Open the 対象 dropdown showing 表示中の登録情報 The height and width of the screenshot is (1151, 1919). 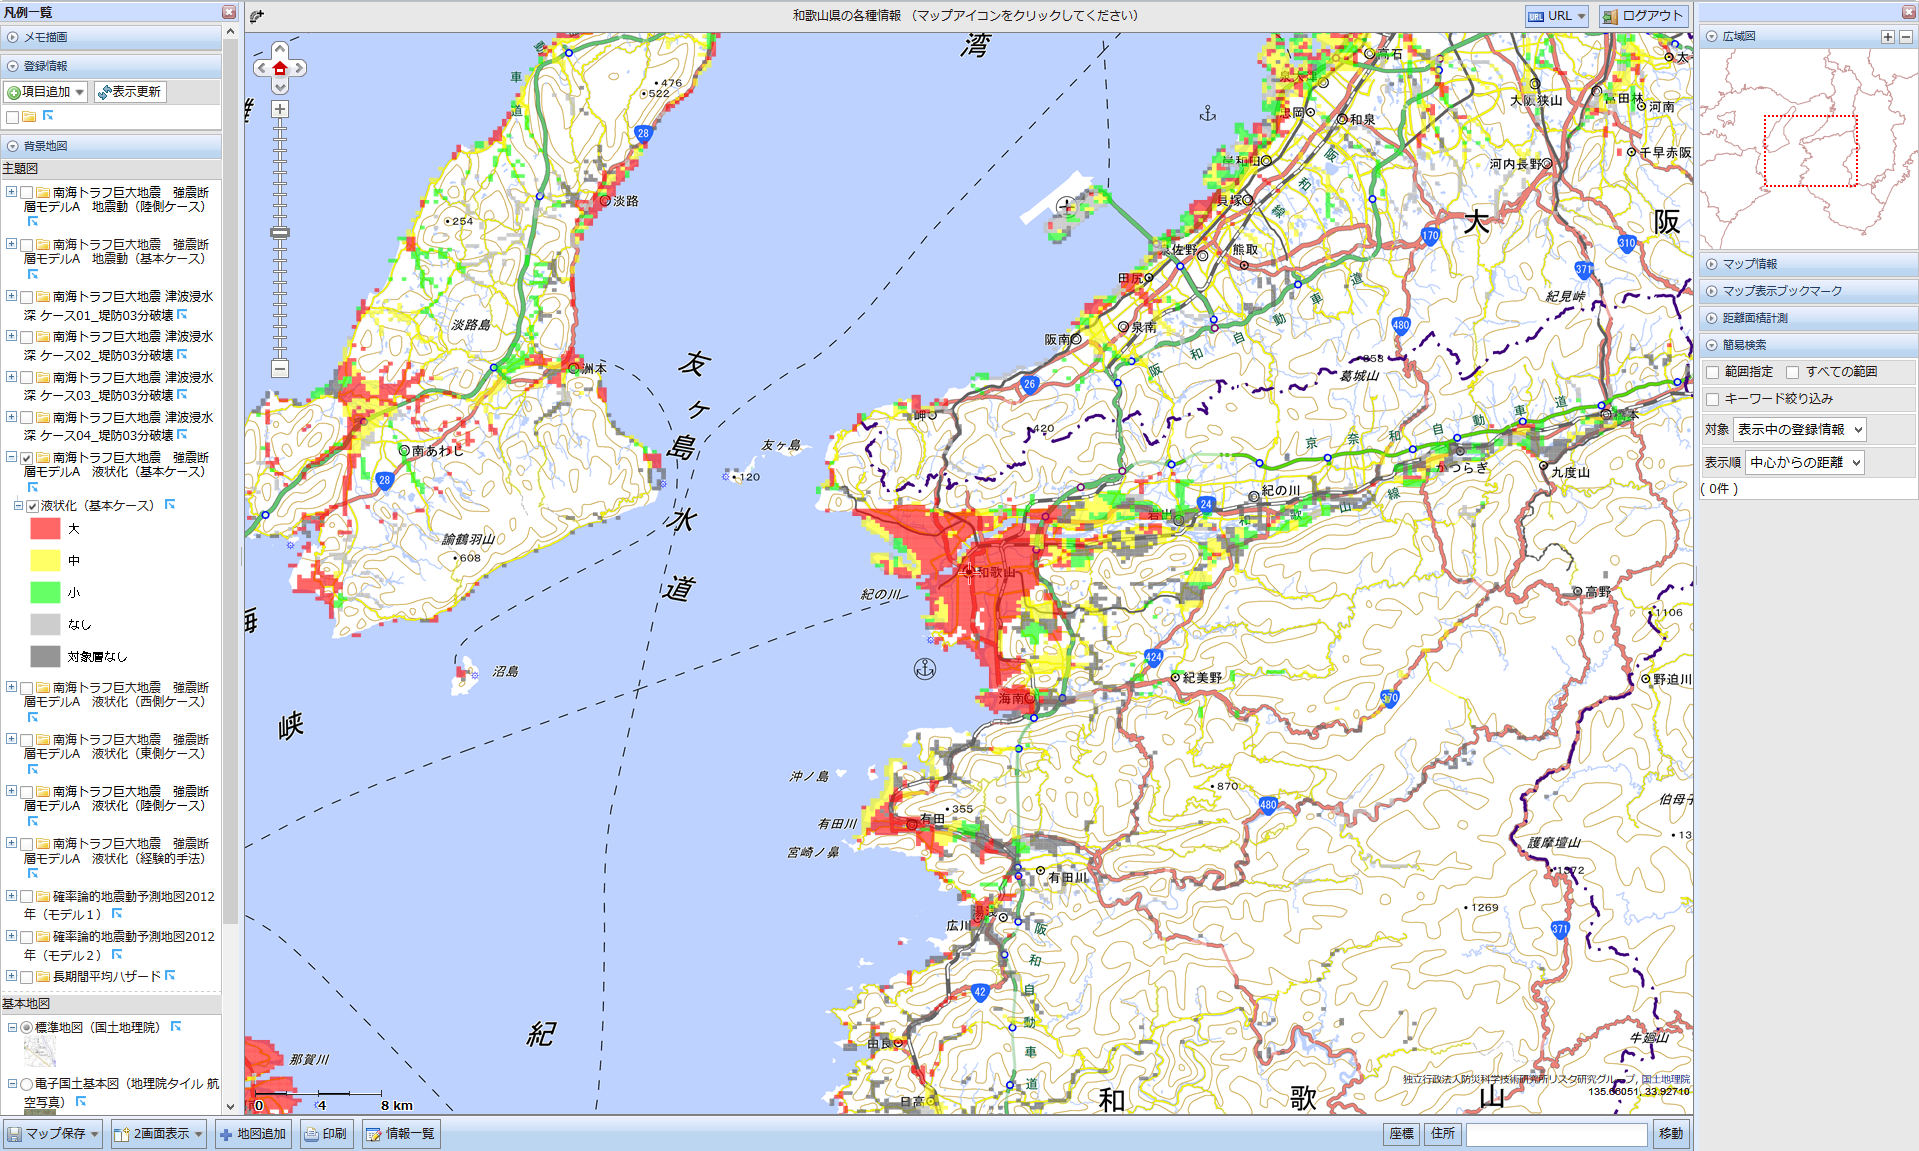pos(1799,430)
